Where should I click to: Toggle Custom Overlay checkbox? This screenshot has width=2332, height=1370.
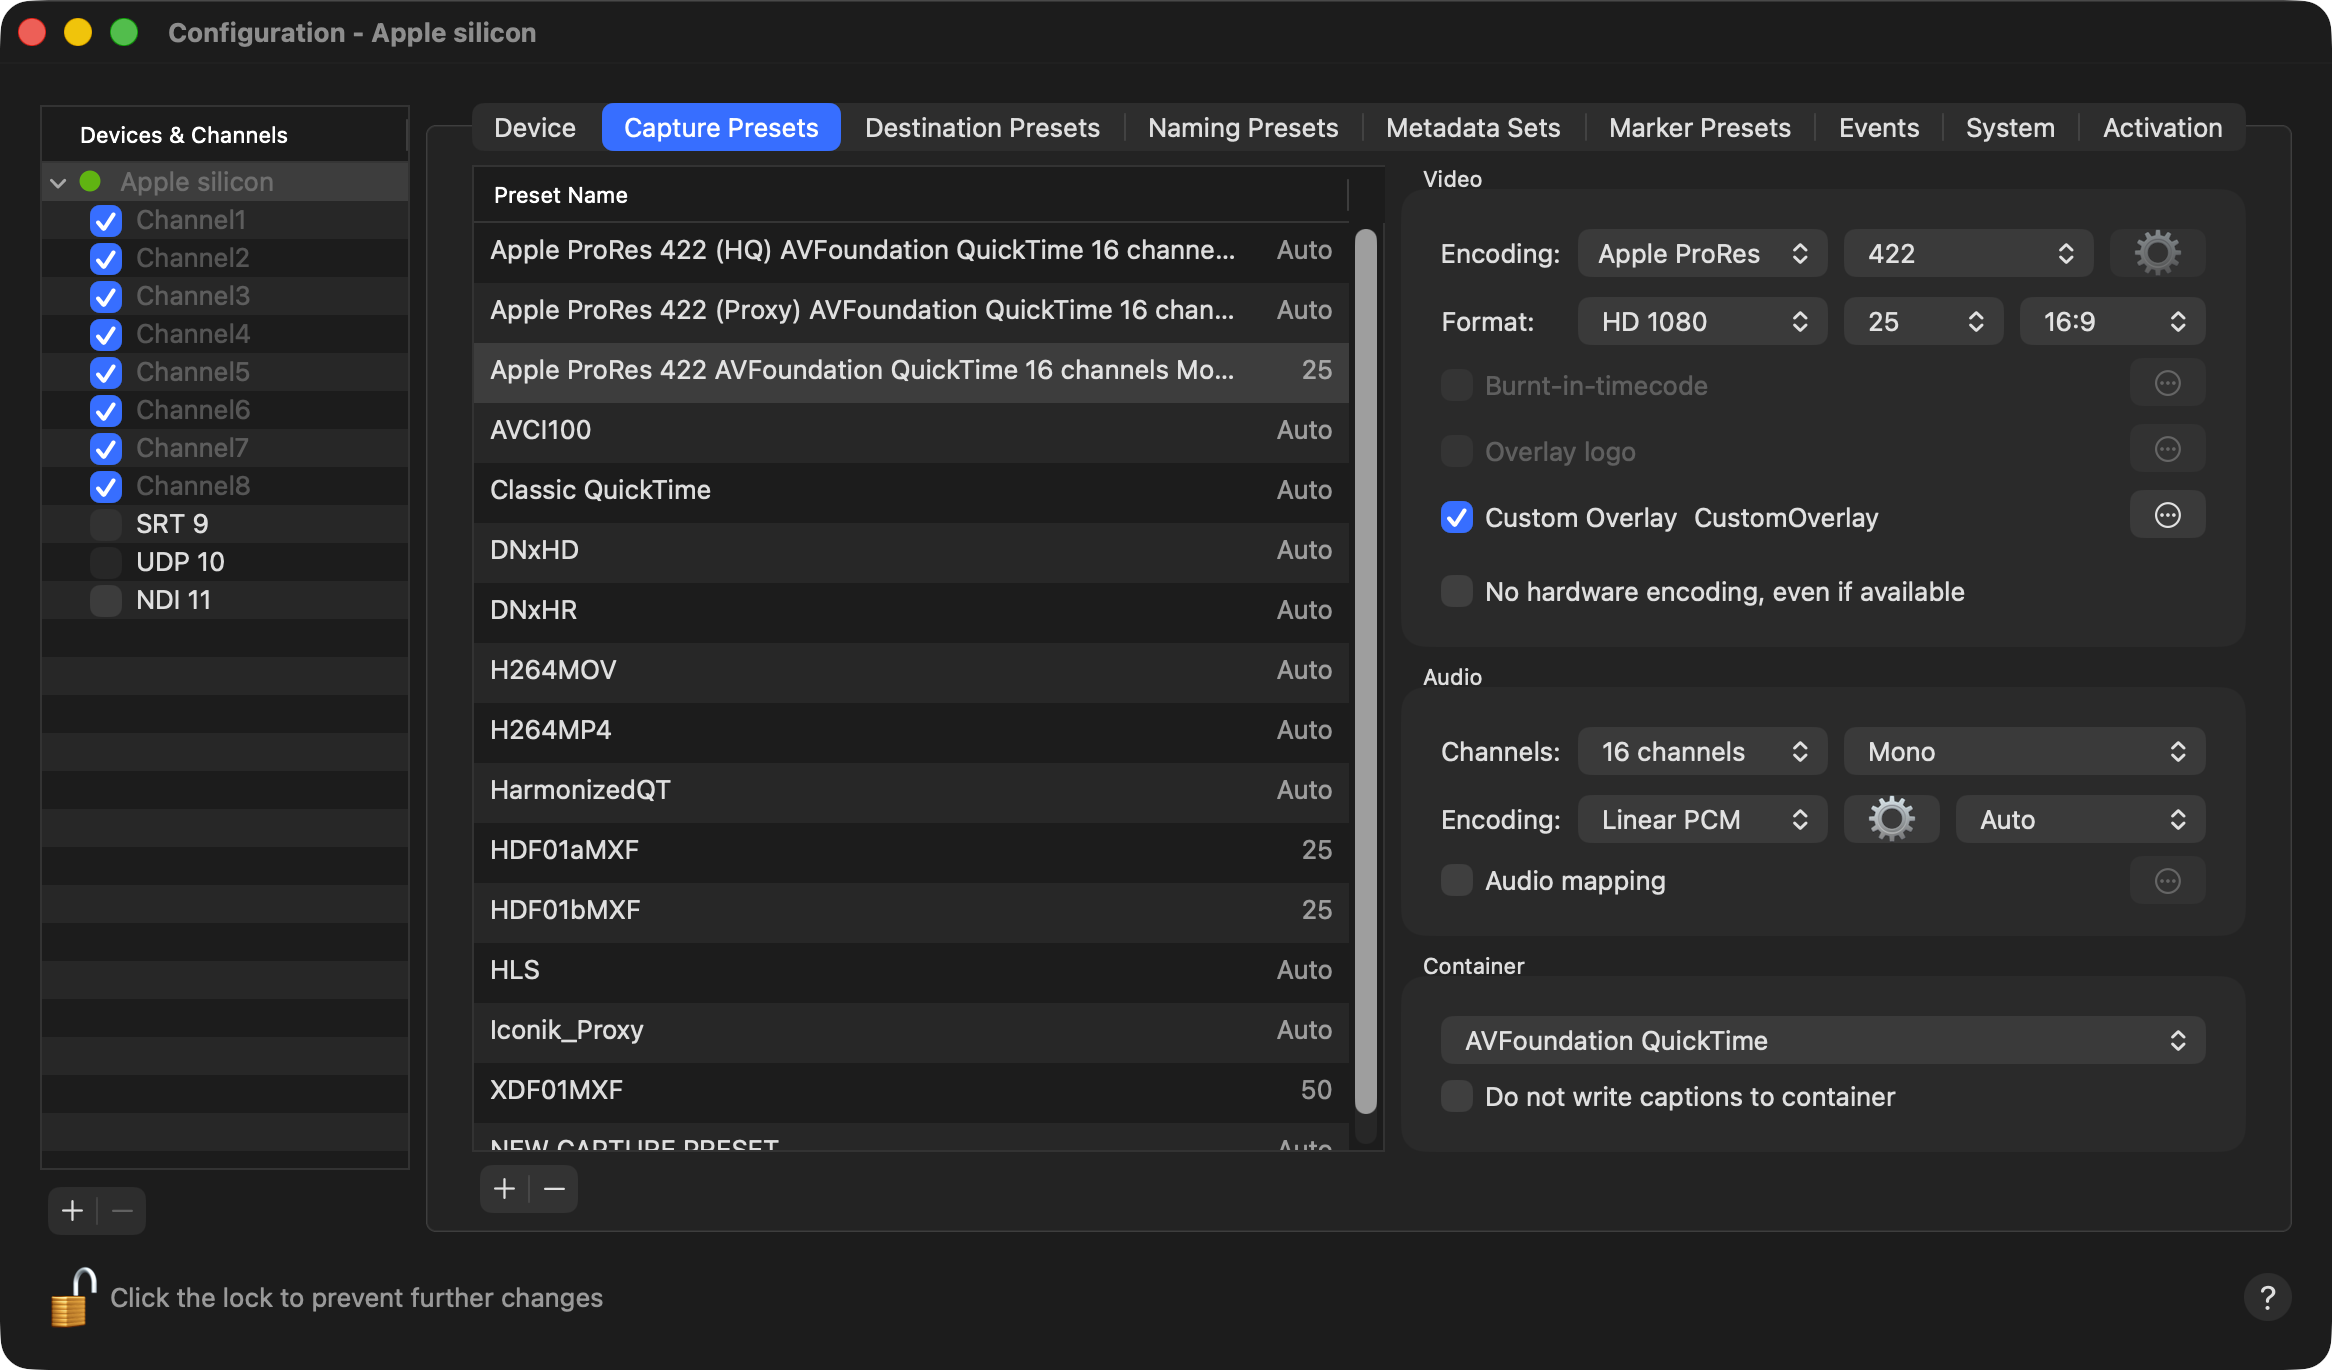coord(1456,517)
